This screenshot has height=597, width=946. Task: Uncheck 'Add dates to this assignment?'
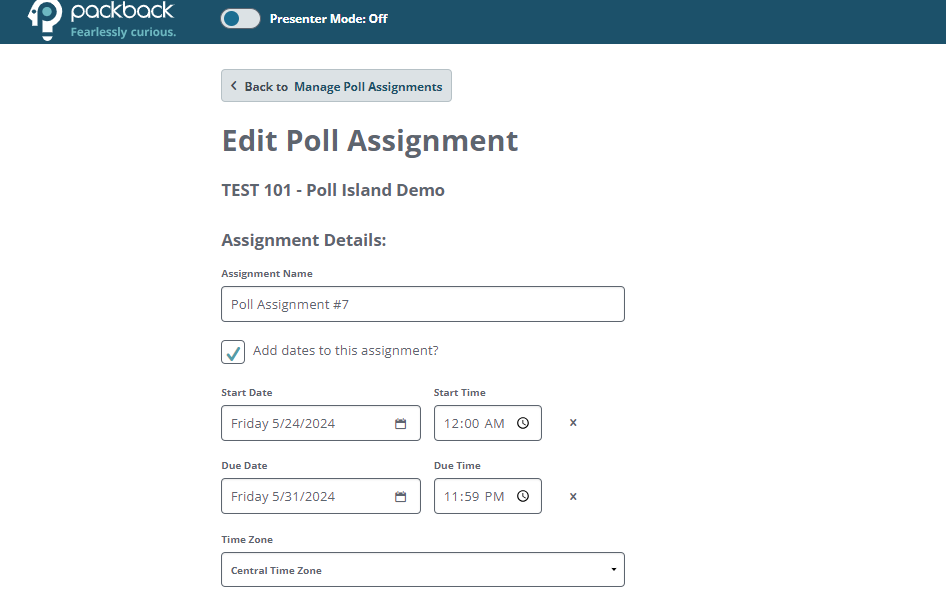tap(232, 352)
